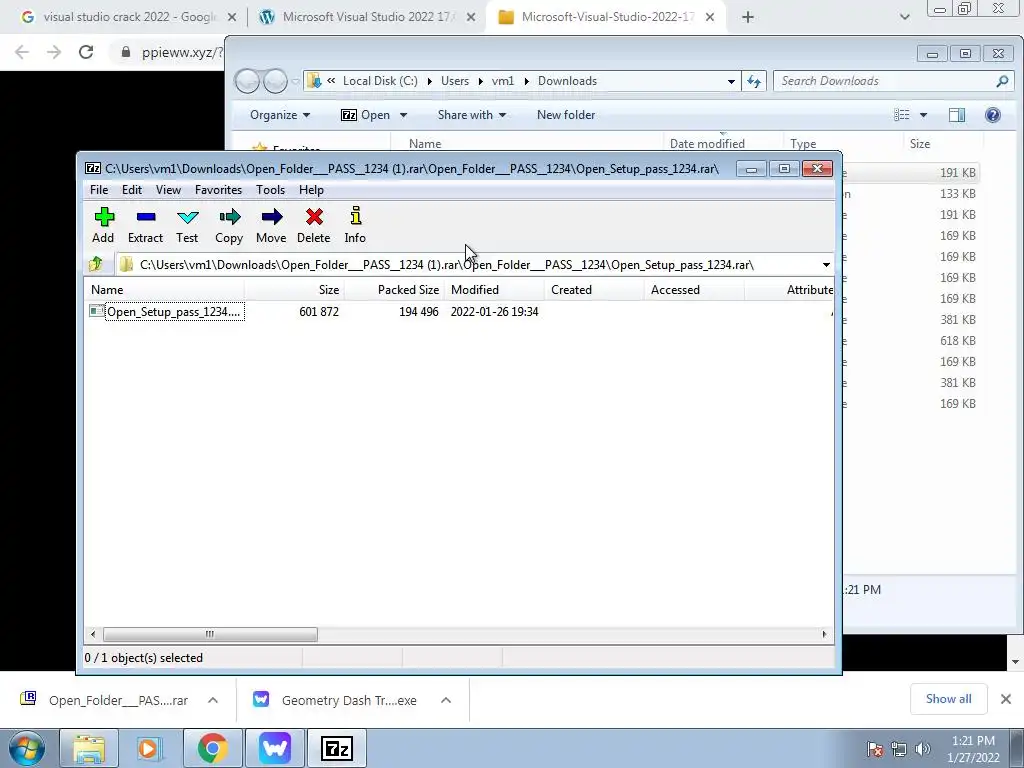Click the Copy tool in 7-Zip
Image resolution: width=1024 pixels, height=768 pixels.
coord(229,225)
